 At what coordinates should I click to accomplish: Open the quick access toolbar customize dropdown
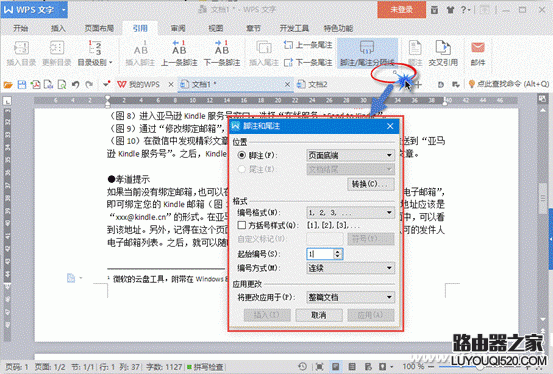(x=106, y=85)
